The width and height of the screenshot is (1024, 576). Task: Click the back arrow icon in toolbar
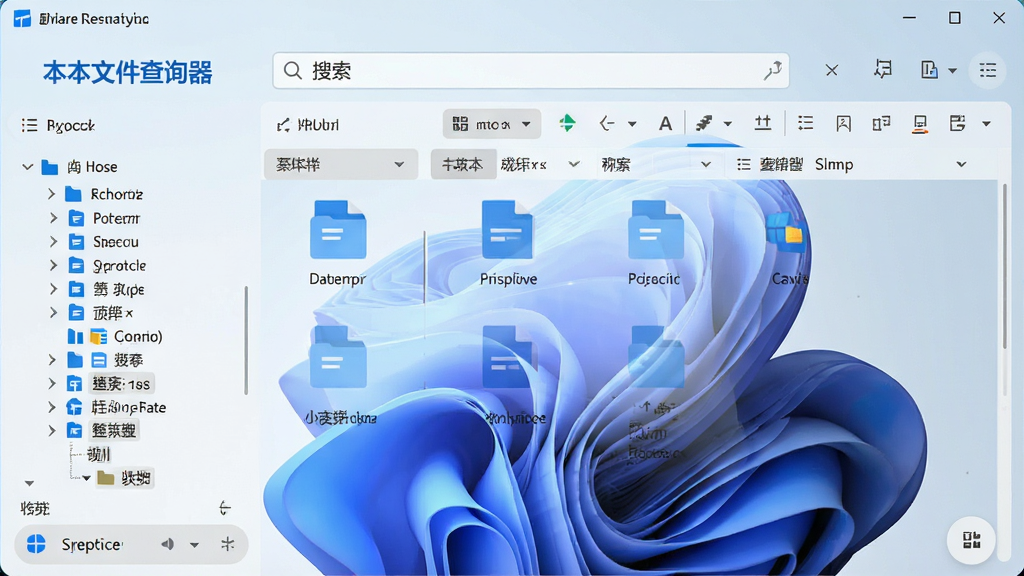[607, 123]
